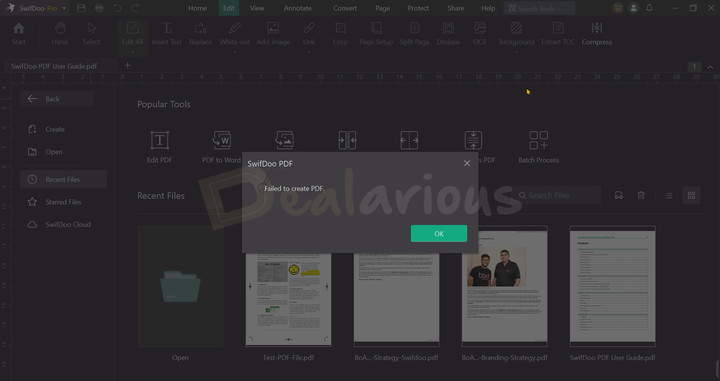The height and width of the screenshot is (381, 720).
Task: Collapse the ribbon with the chevron
Action: tap(710, 67)
